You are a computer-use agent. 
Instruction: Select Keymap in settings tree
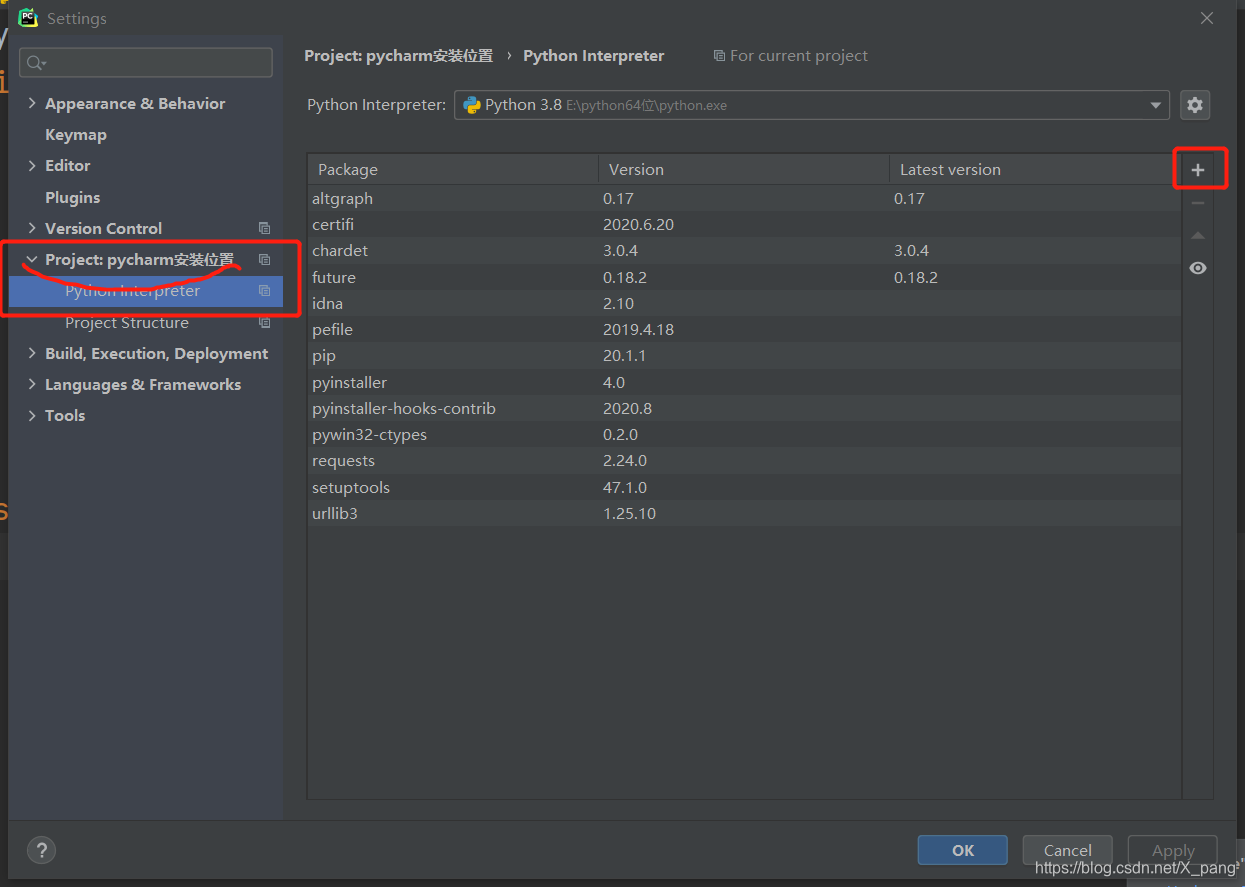point(76,134)
